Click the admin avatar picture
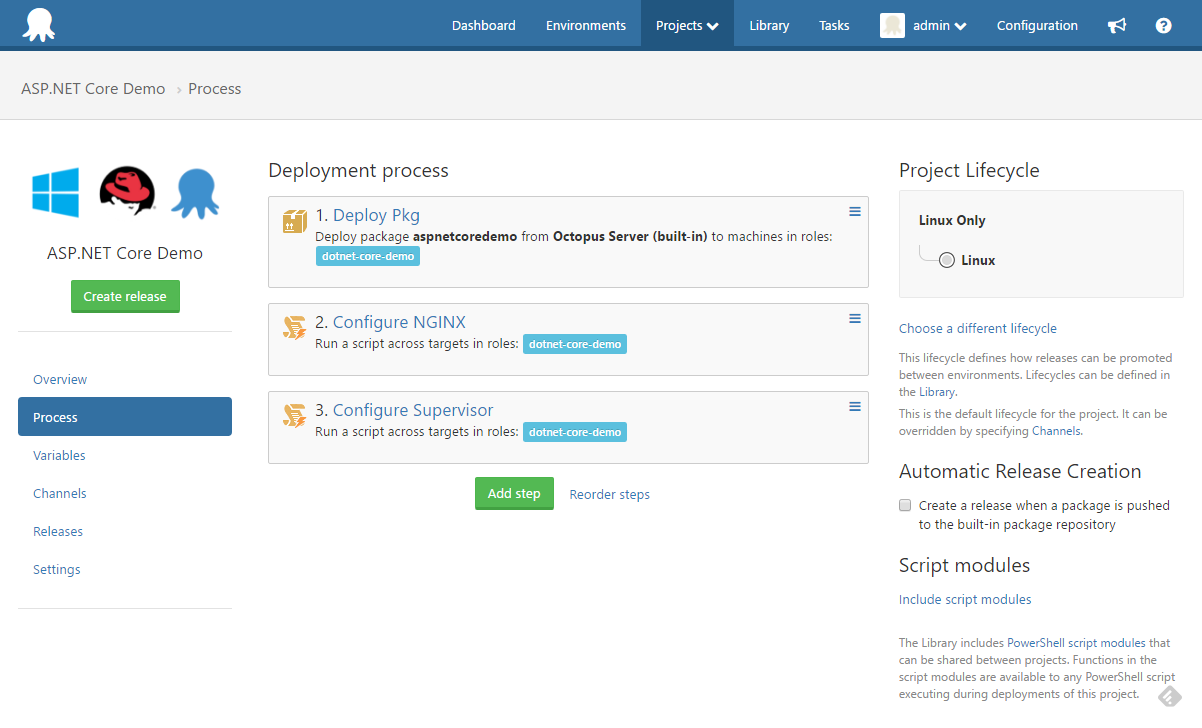 click(x=891, y=25)
